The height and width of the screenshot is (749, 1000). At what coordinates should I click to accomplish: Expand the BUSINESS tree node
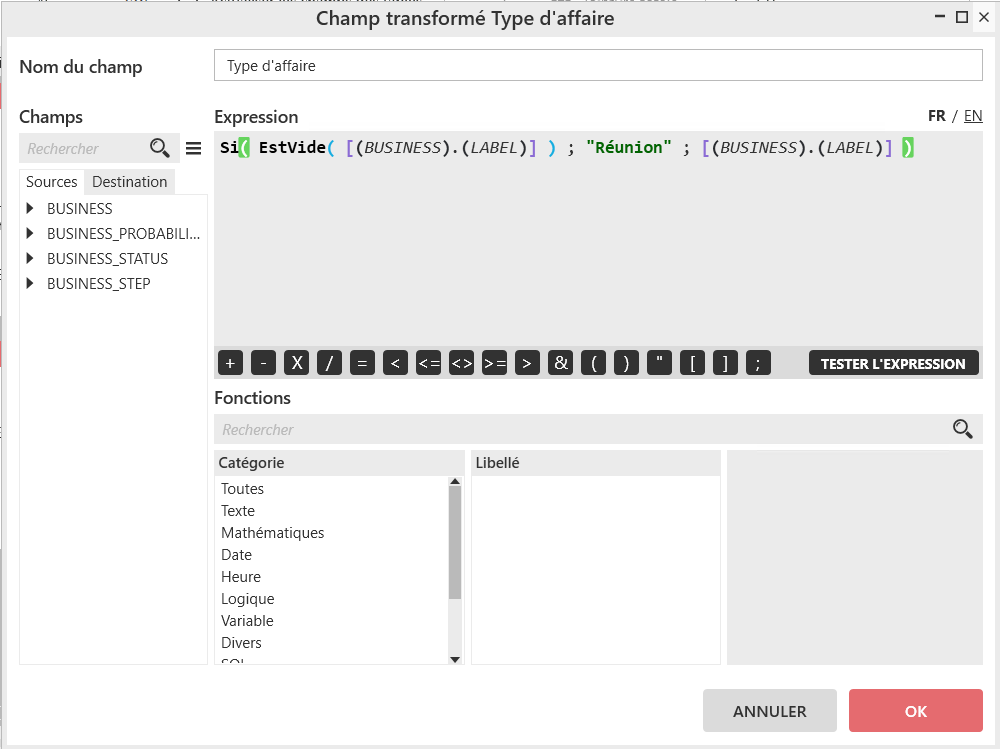pos(31,209)
